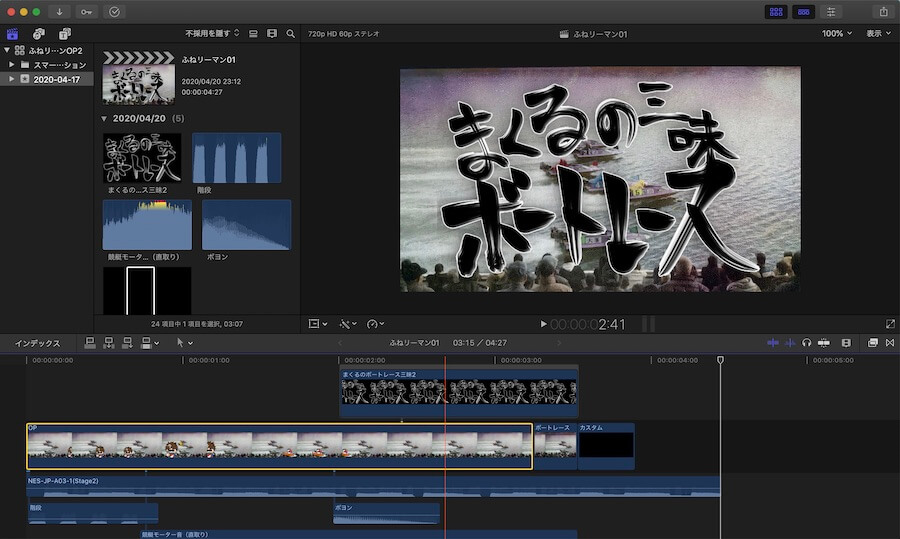The height and width of the screenshot is (539, 900).
Task: Click the ふねリーマン01 timeline project title
Action: [x=414, y=343]
